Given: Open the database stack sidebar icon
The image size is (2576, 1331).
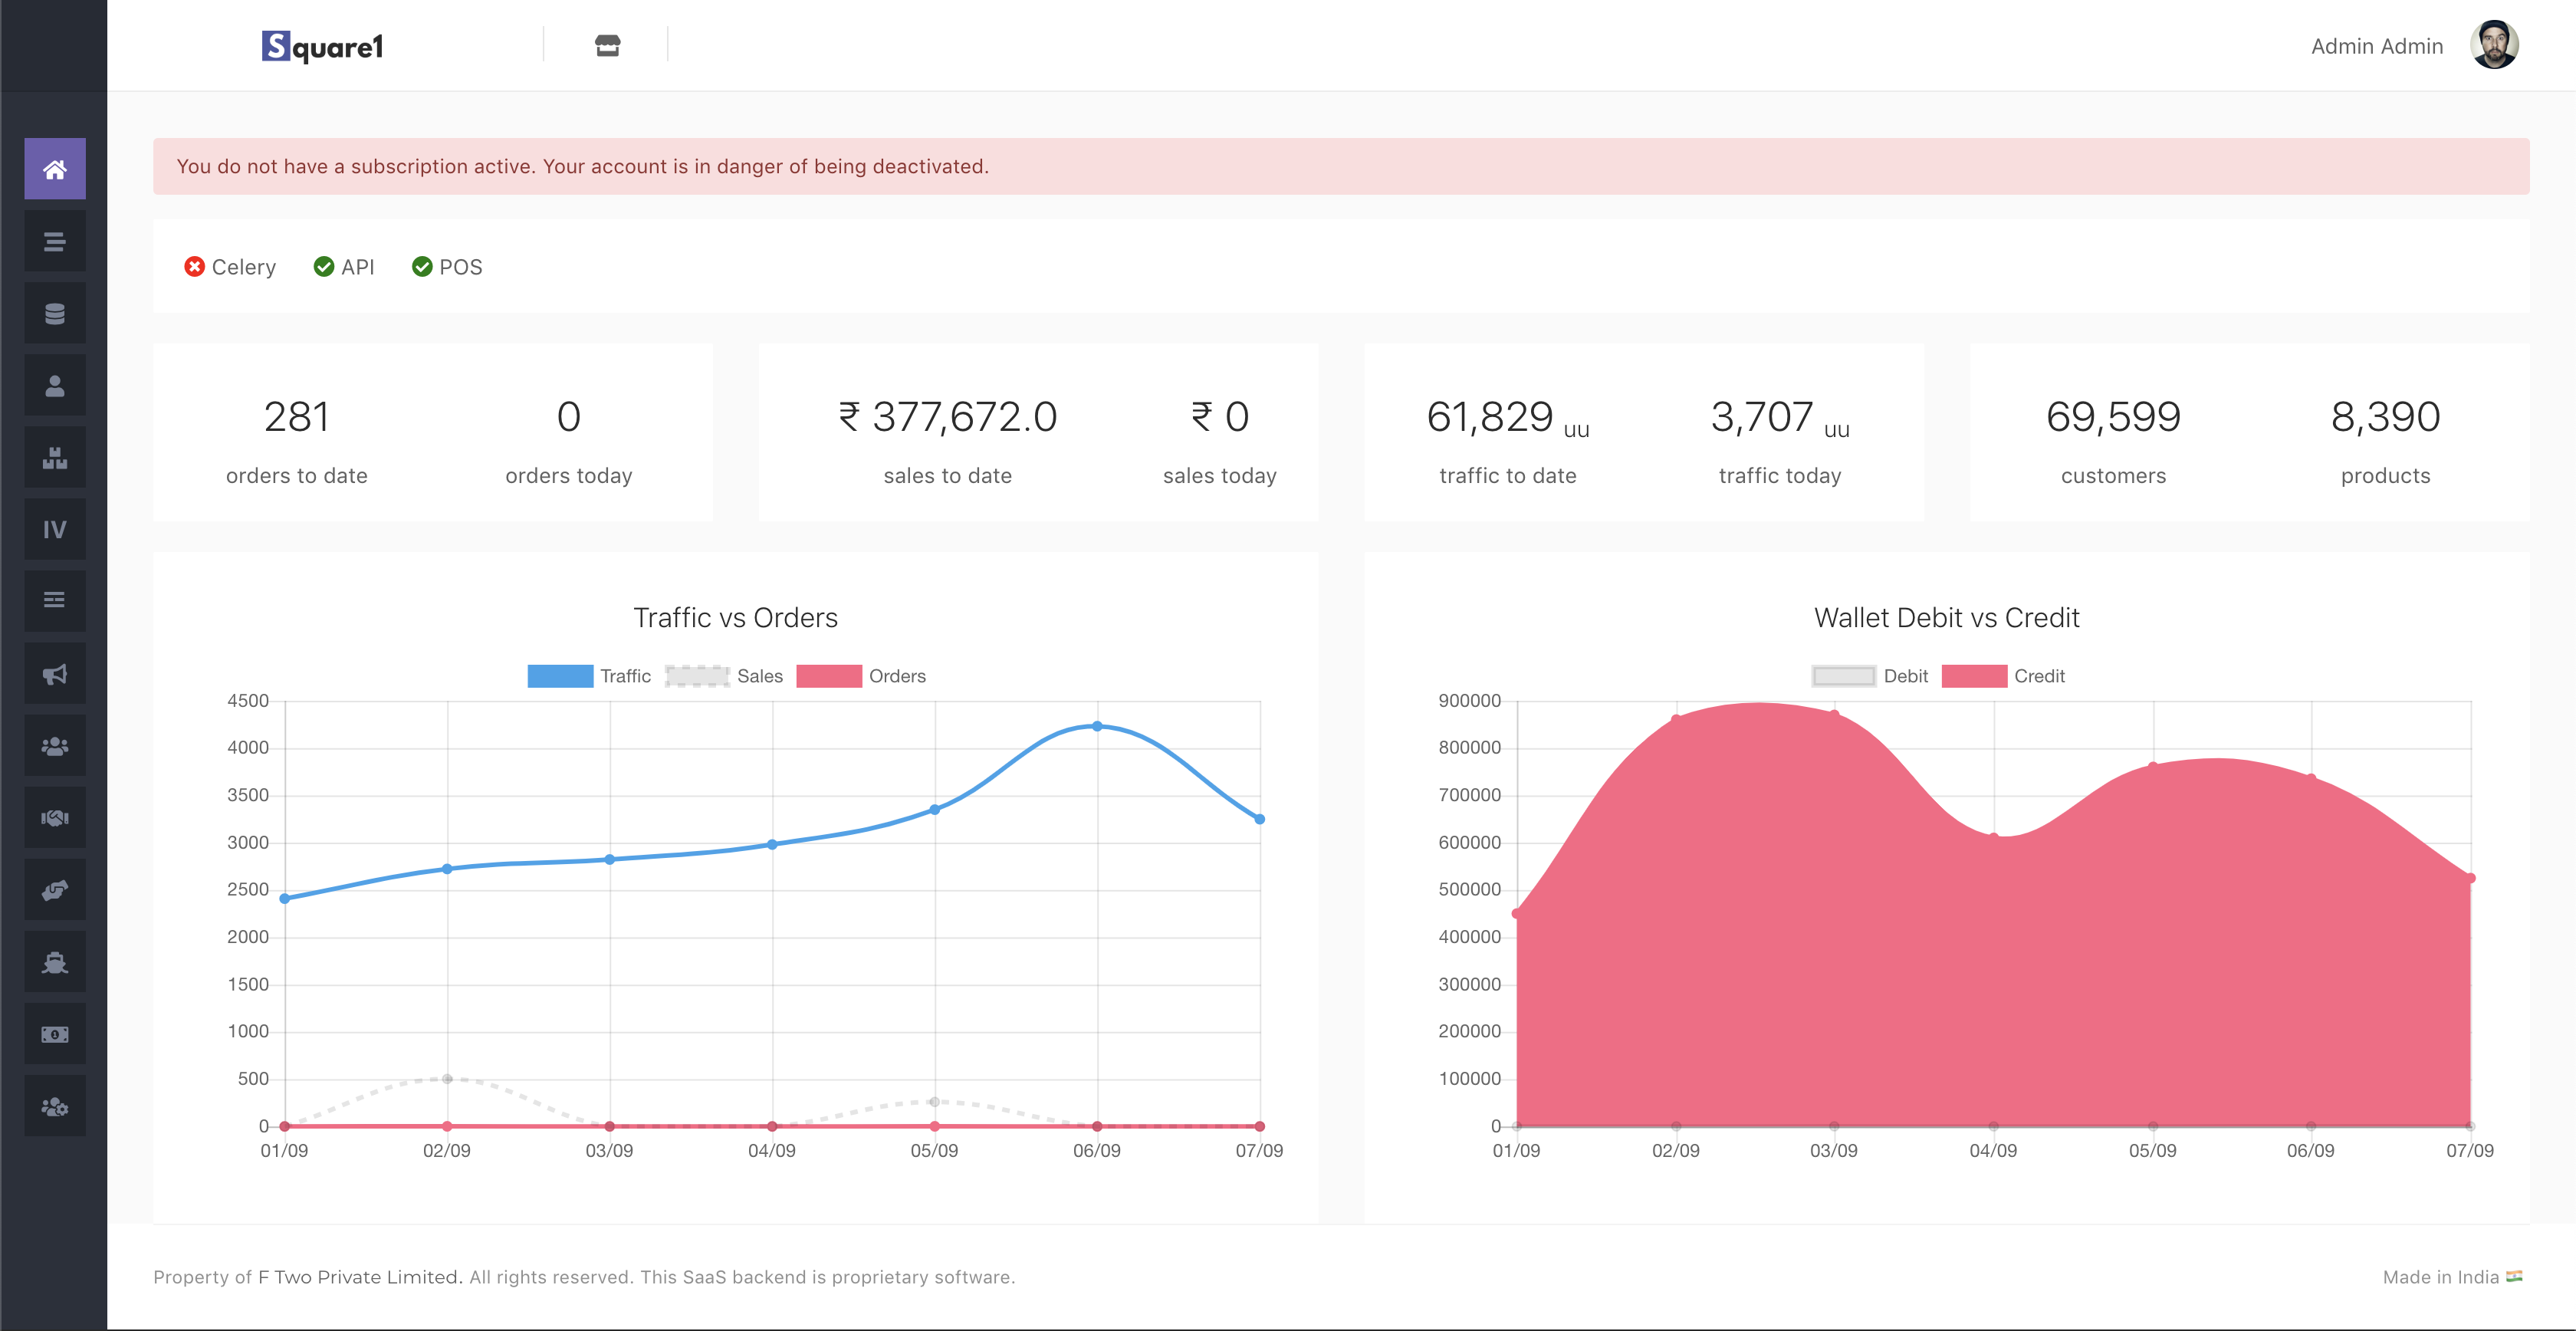Looking at the screenshot, I should (55, 314).
